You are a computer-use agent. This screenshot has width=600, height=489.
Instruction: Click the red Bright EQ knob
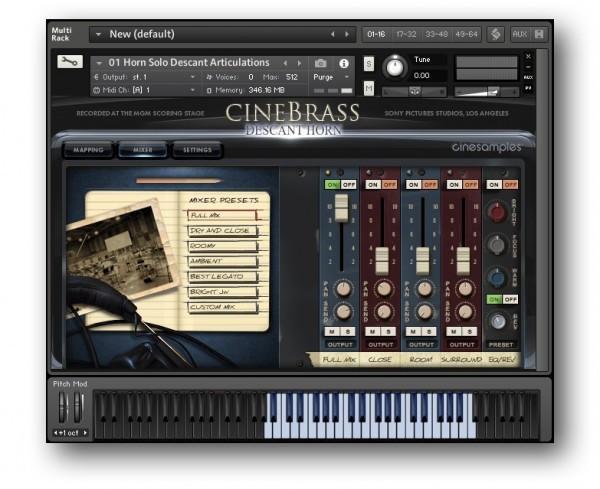pos(497,212)
